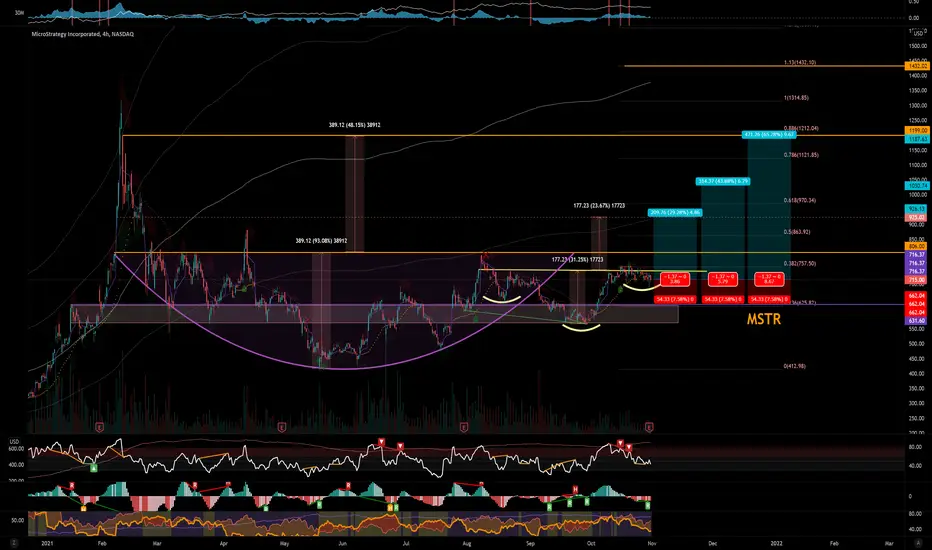The image size is (932, 550).
Task: Click the Jun label on time axis
Action: [342, 543]
